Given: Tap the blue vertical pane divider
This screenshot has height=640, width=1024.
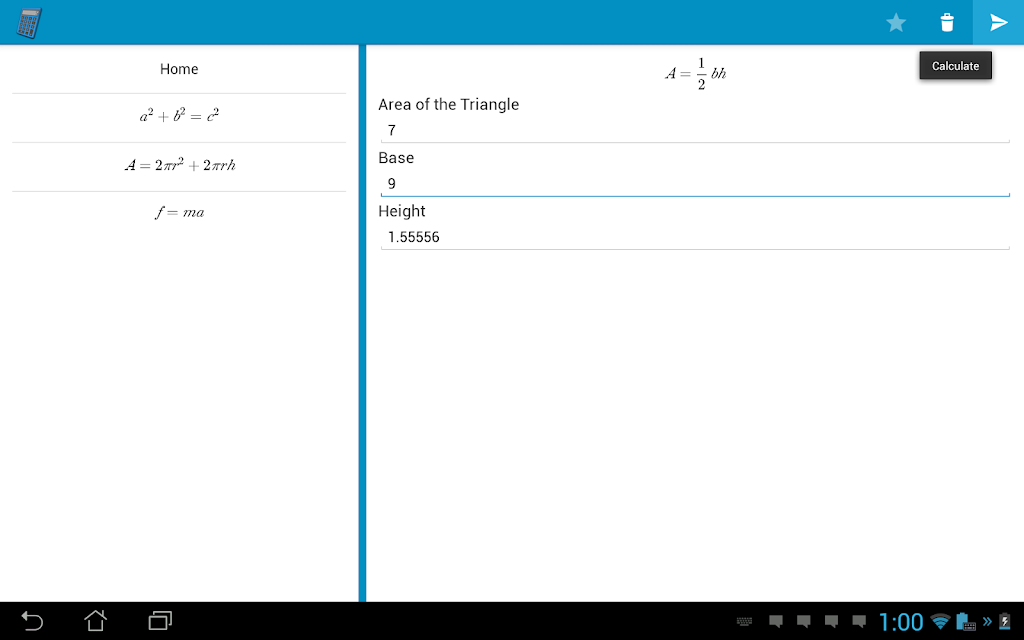Looking at the screenshot, I should pos(362,323).
